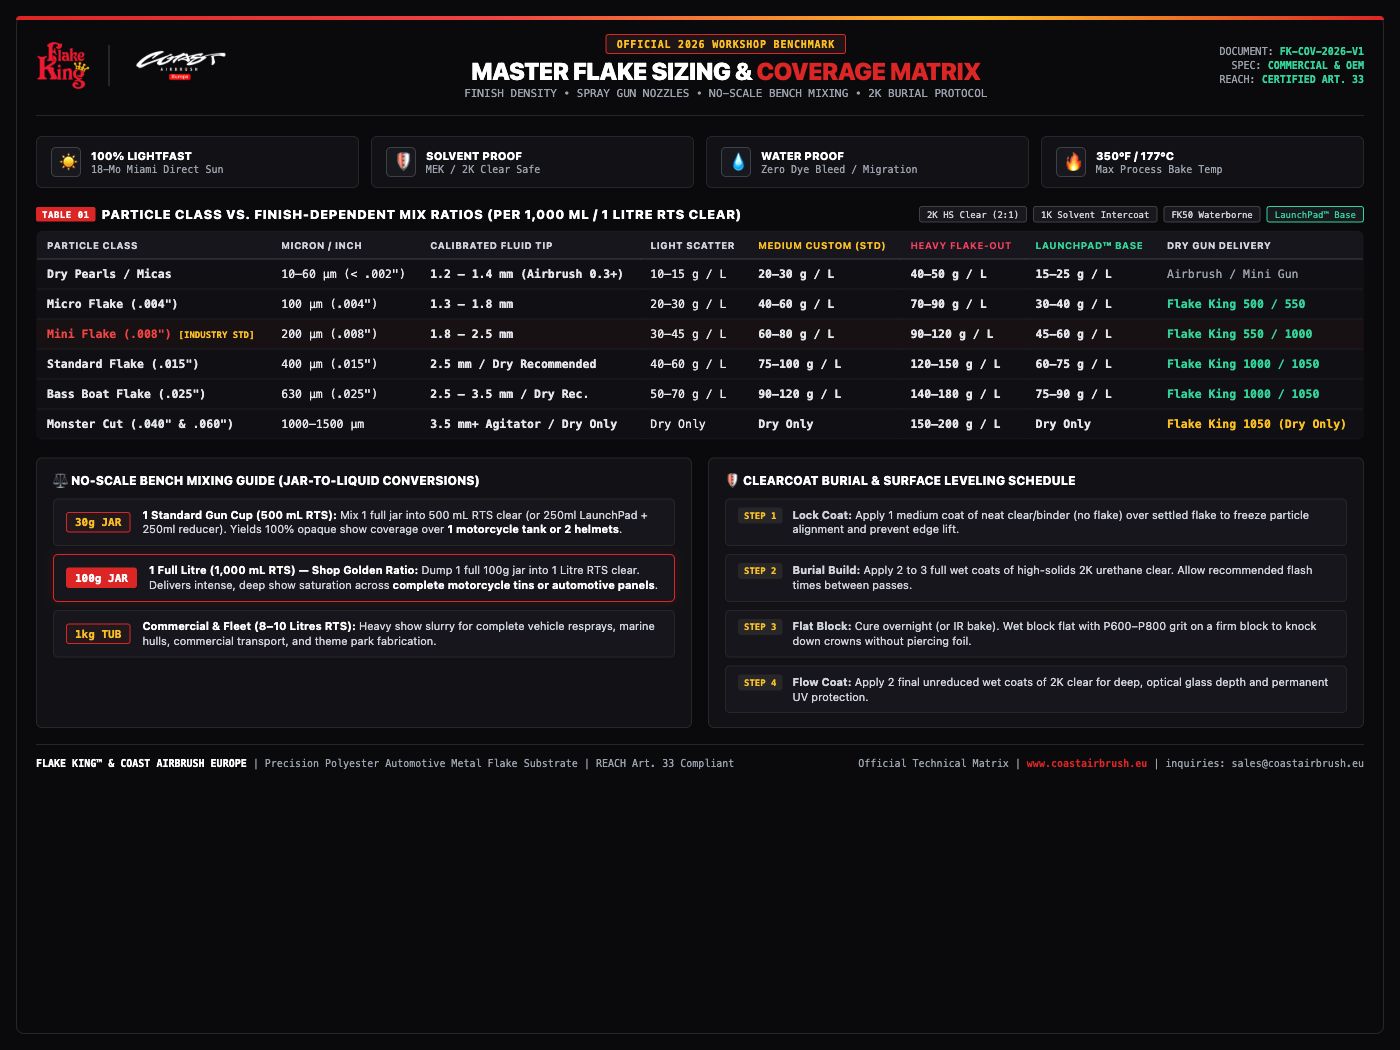This screenshot has height=1050, width=1400.
Task: Click the Certified Art. 33 reach value
Action: [x=1313, y=79]
